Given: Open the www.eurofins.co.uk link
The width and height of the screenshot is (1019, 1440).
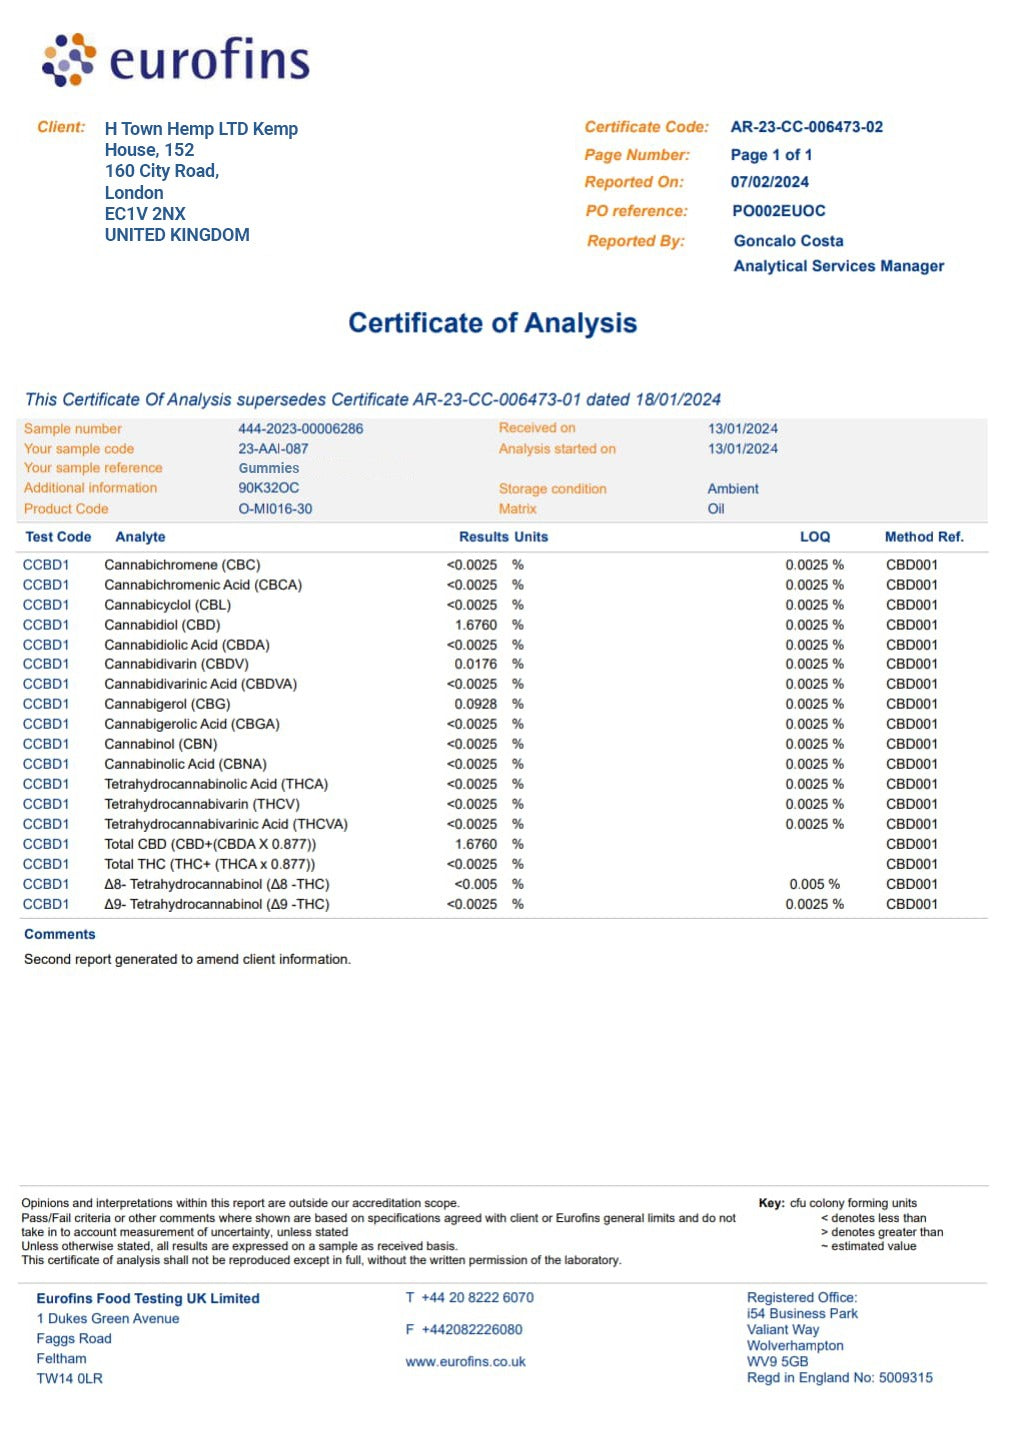Looking at the screenshot, I should point(465,1361).
